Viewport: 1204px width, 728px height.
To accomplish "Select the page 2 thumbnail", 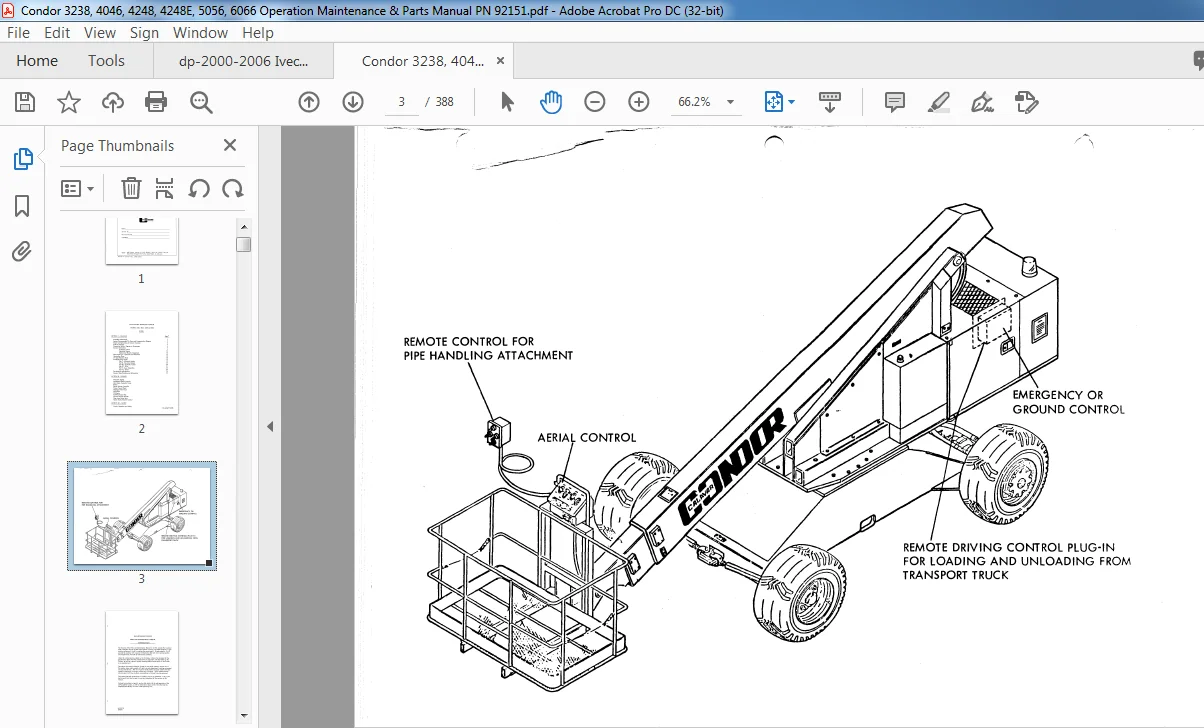I will click(x=142, y=362).
